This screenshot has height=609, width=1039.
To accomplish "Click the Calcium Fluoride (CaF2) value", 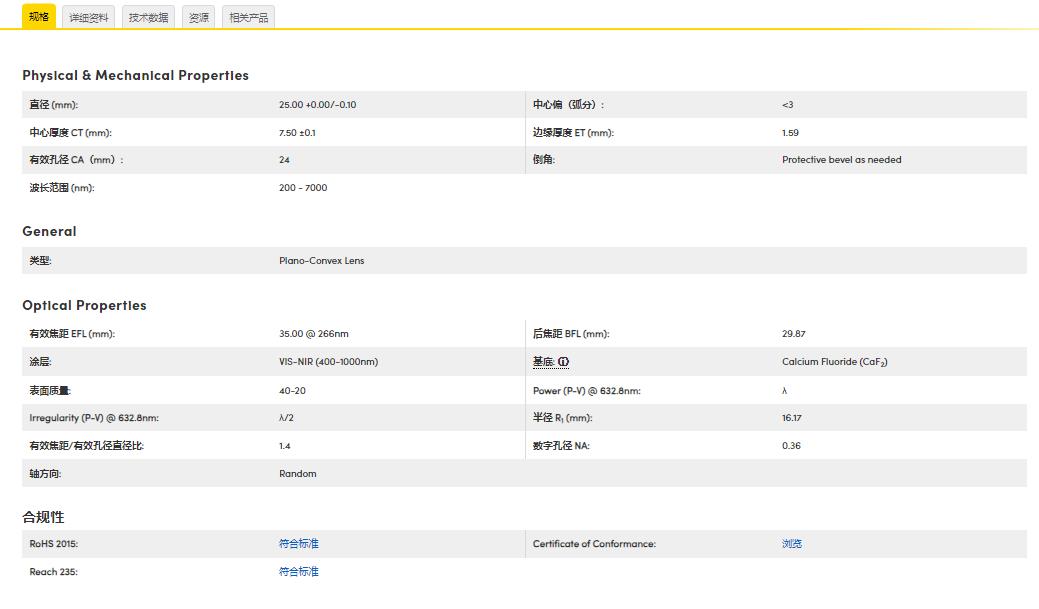I will tap(834, 362).
